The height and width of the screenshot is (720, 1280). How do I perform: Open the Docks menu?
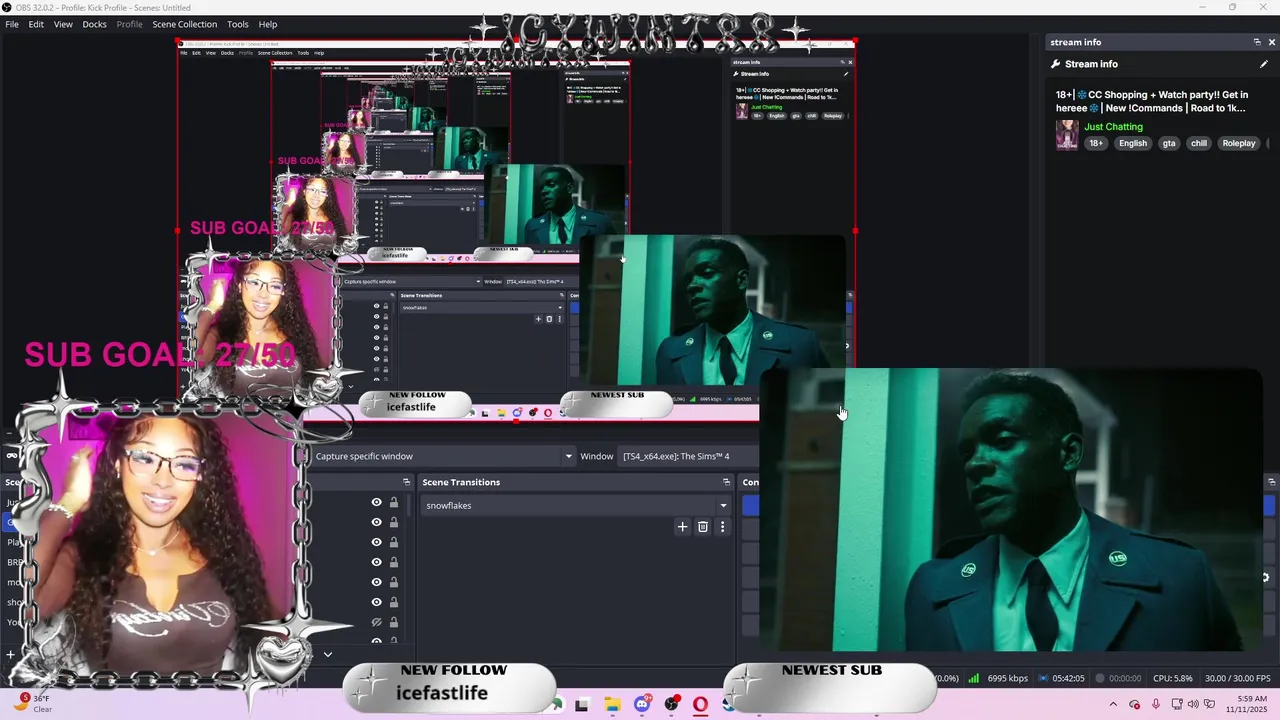[x=94, y=24]
